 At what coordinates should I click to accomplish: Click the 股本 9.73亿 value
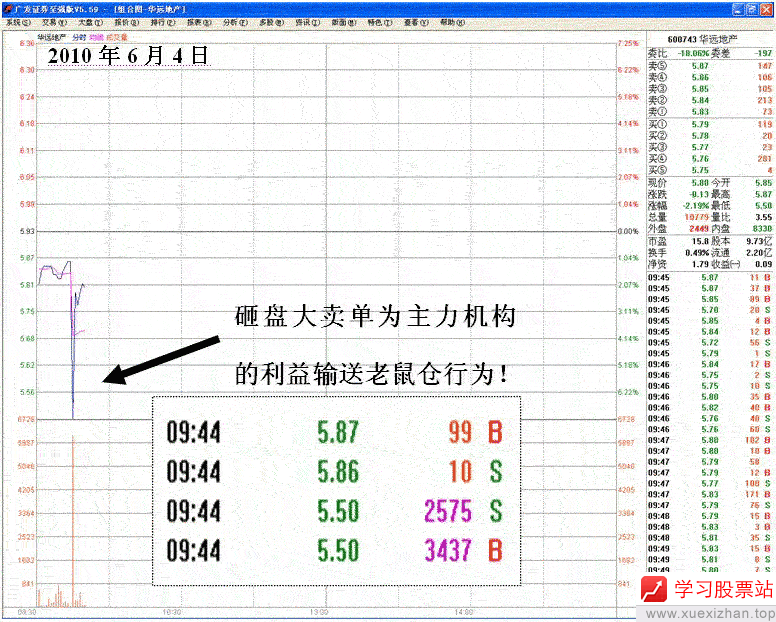[x=760, y=241]
